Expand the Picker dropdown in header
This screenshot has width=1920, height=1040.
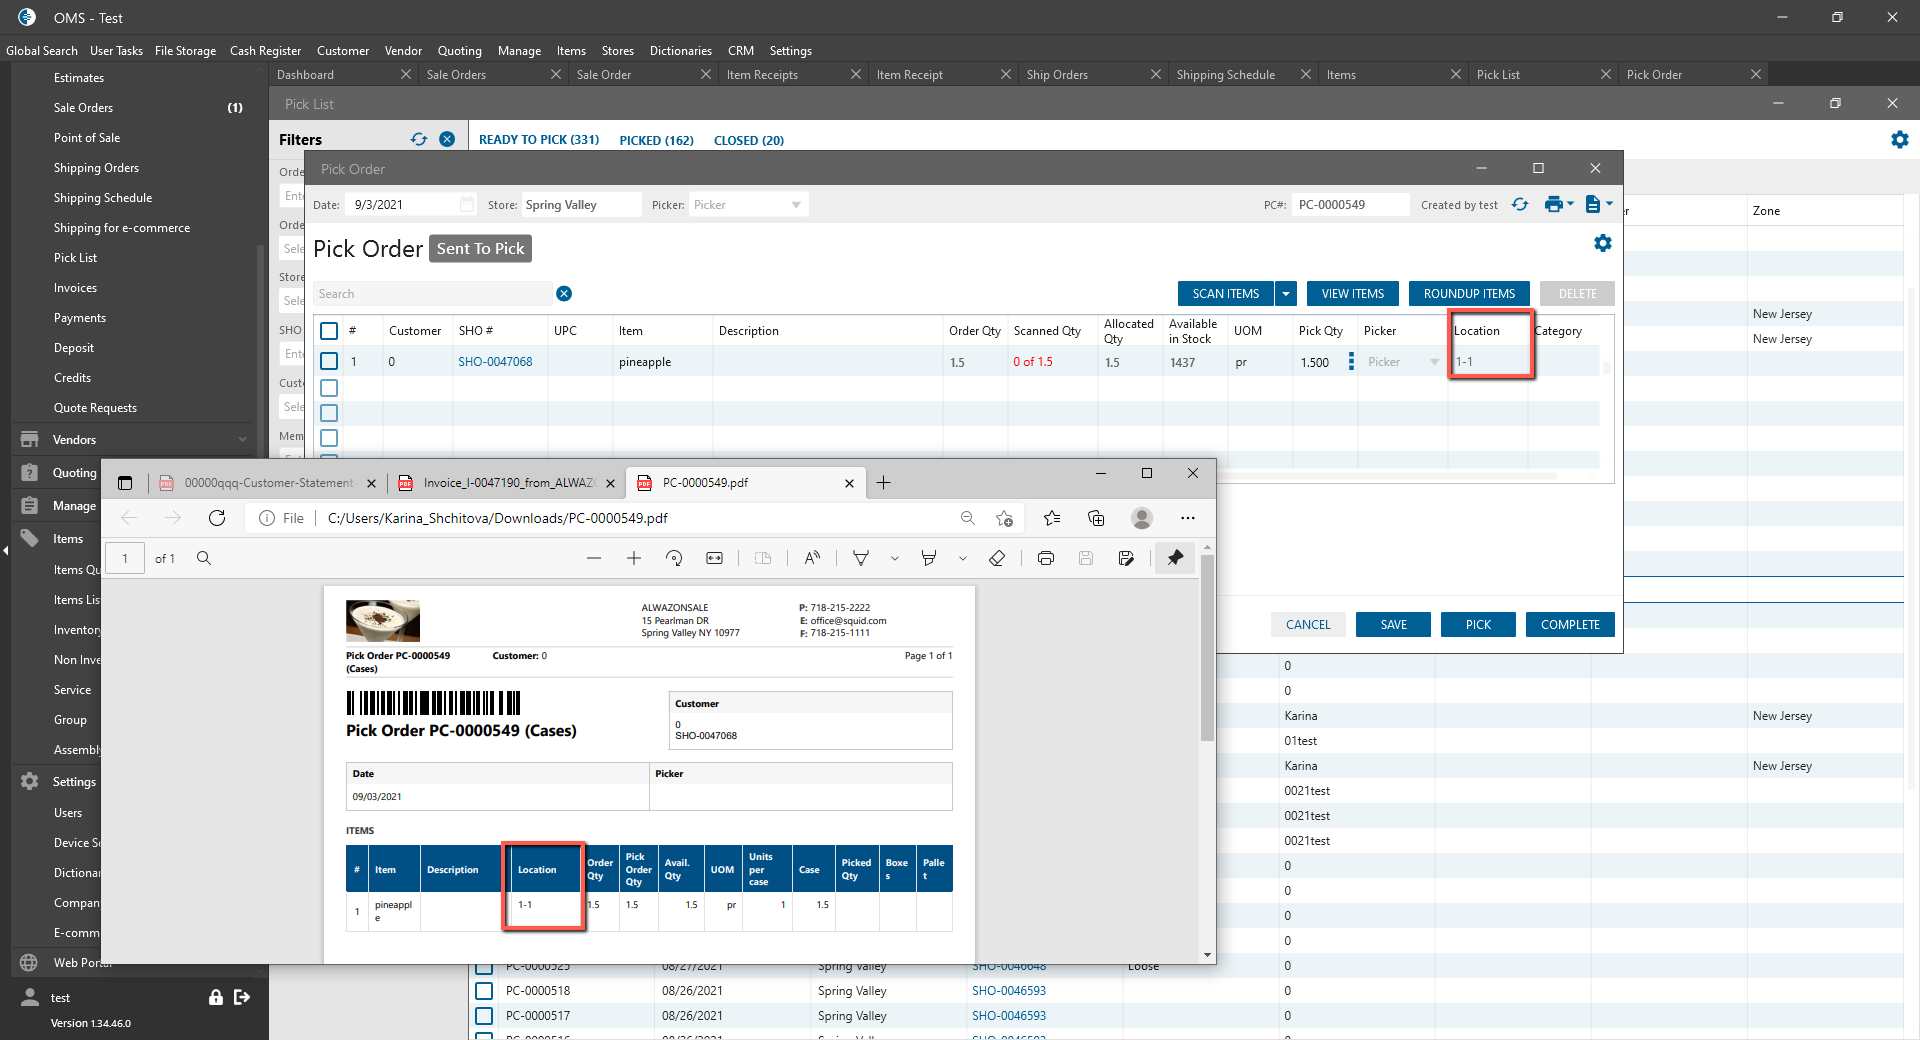(x=796, y=205)
